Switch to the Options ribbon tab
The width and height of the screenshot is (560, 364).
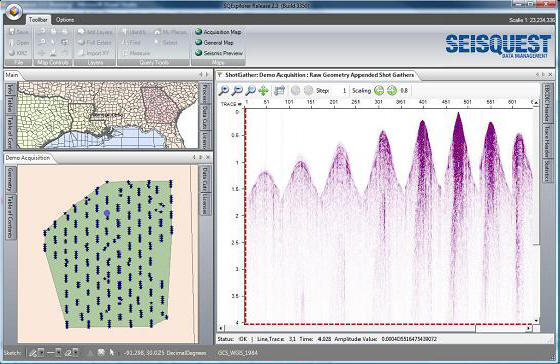click(x=65, y=20)
